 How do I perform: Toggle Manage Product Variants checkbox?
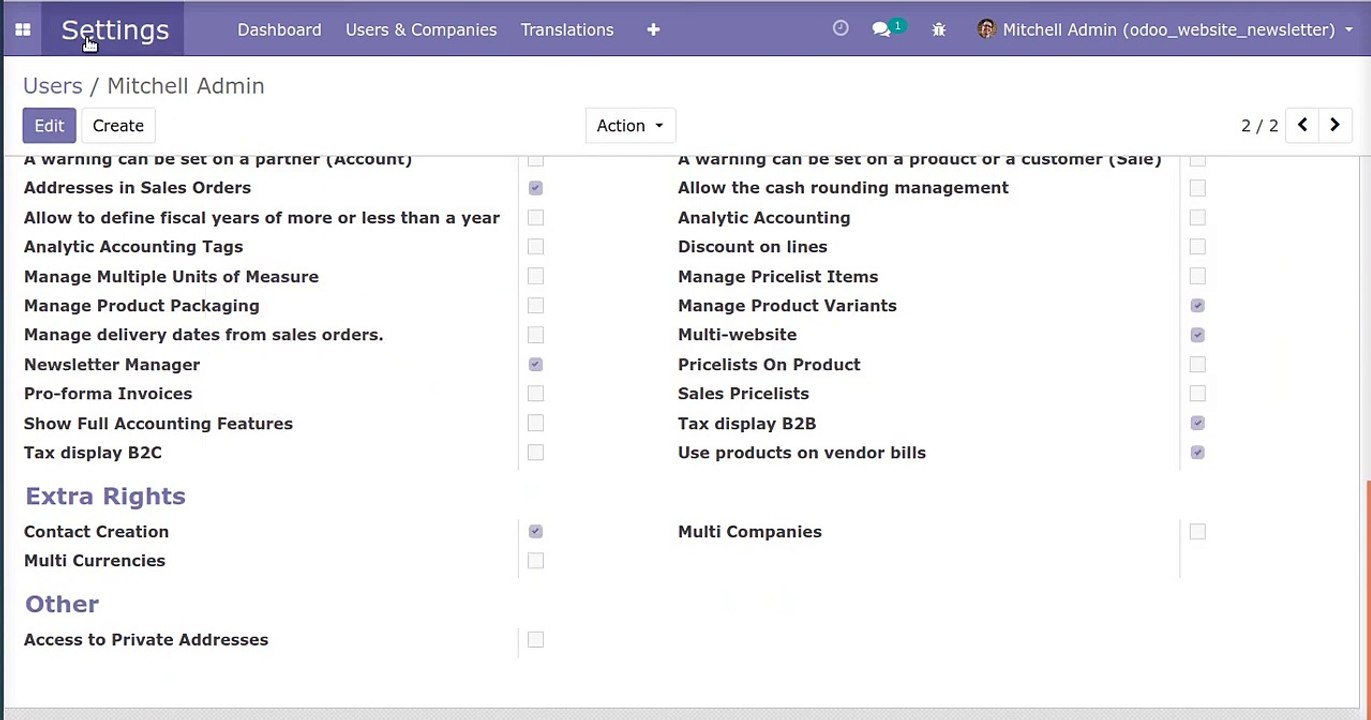[1198, 306]
